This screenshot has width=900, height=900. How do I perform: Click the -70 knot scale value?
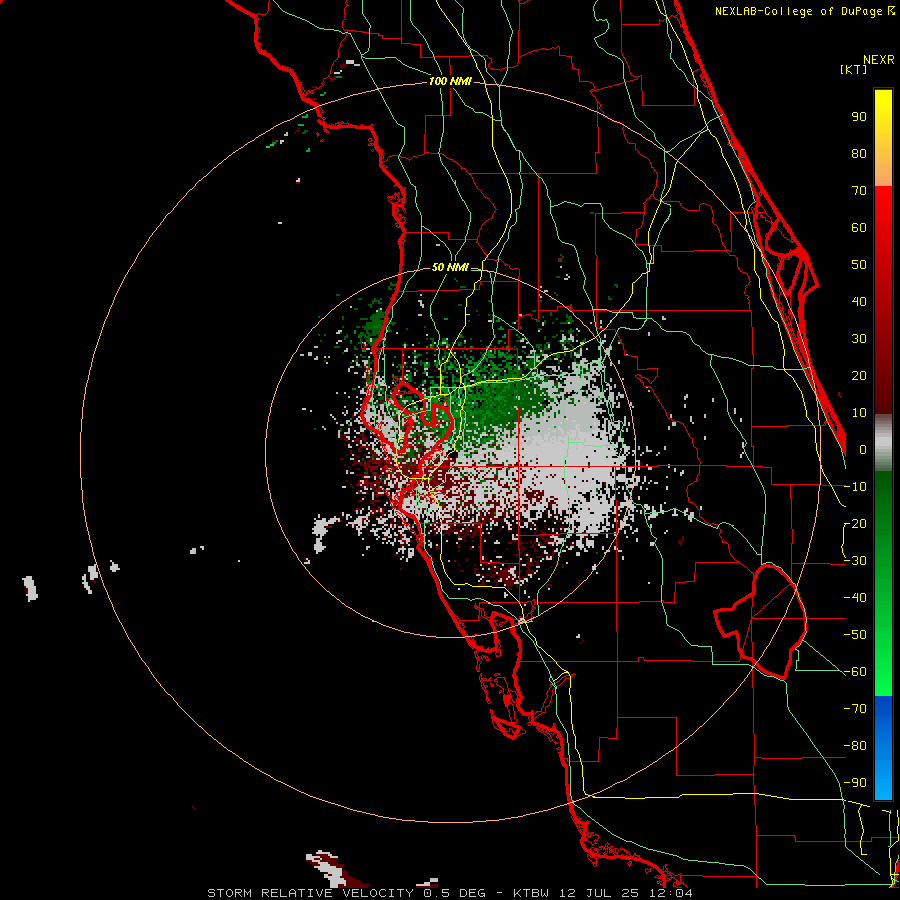pyautogui.click(x=855, y=709)
